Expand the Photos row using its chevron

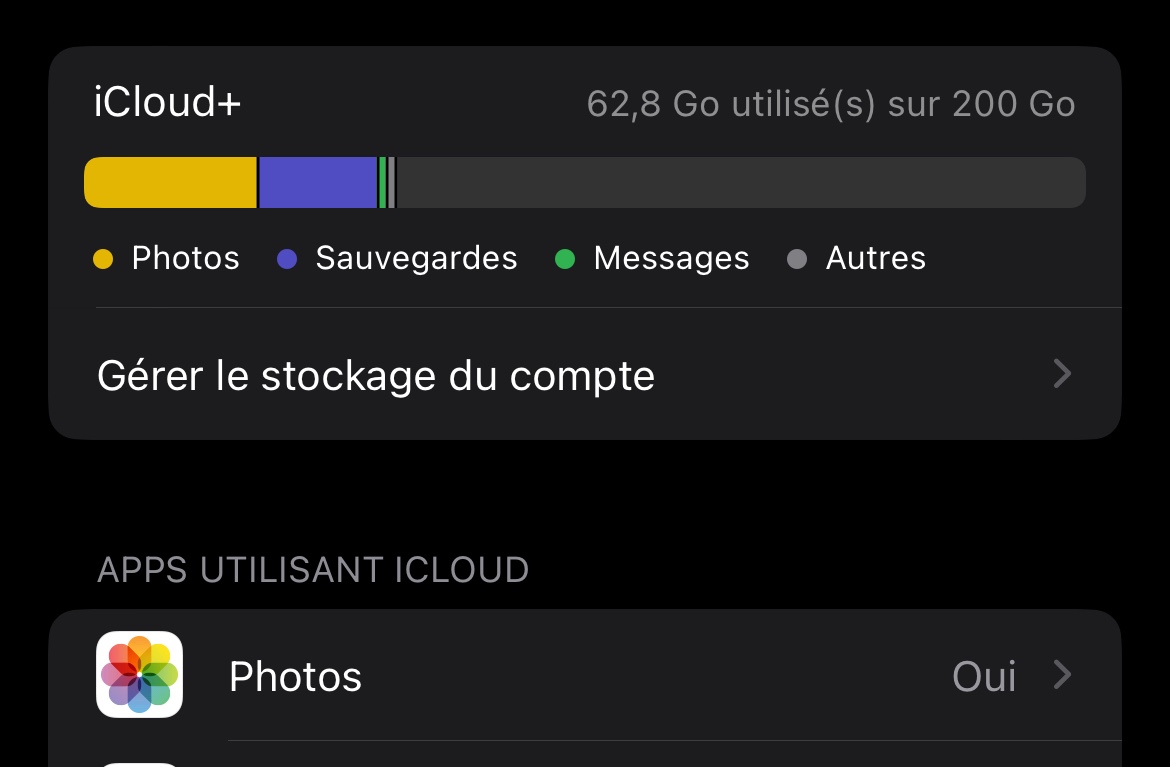[1062, 675]
